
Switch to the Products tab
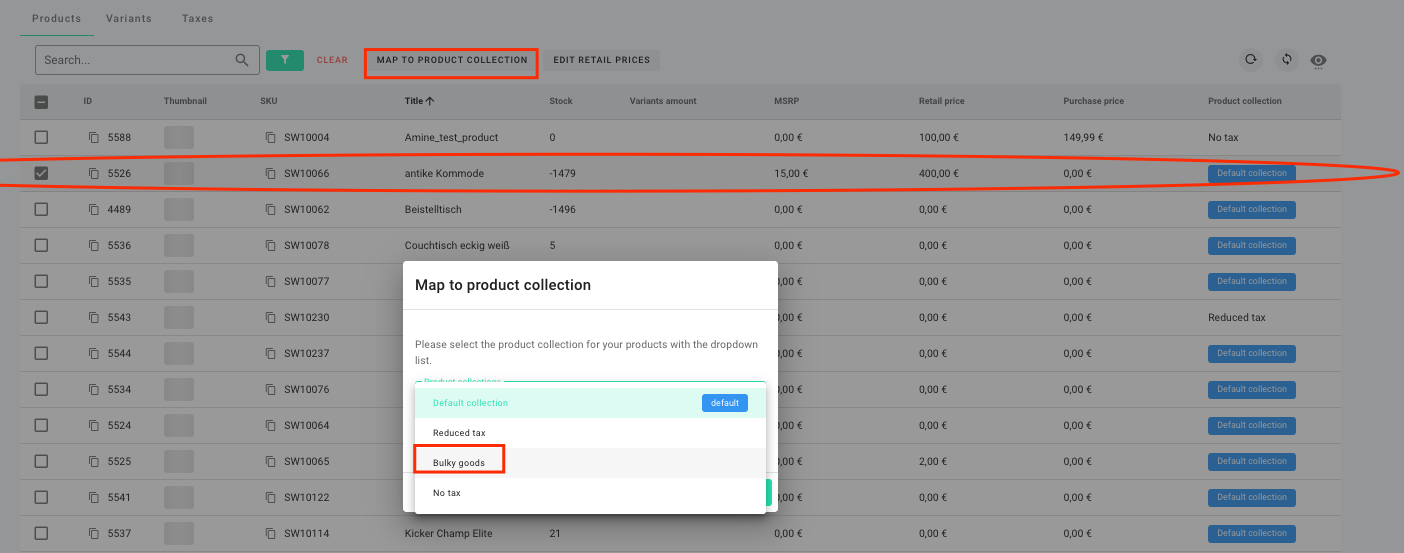click(x=56, y=18)
